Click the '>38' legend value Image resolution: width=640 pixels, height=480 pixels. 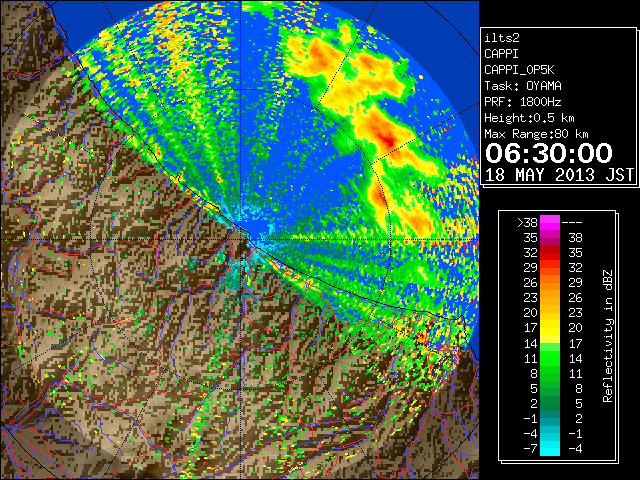click(x=527, y=223)
